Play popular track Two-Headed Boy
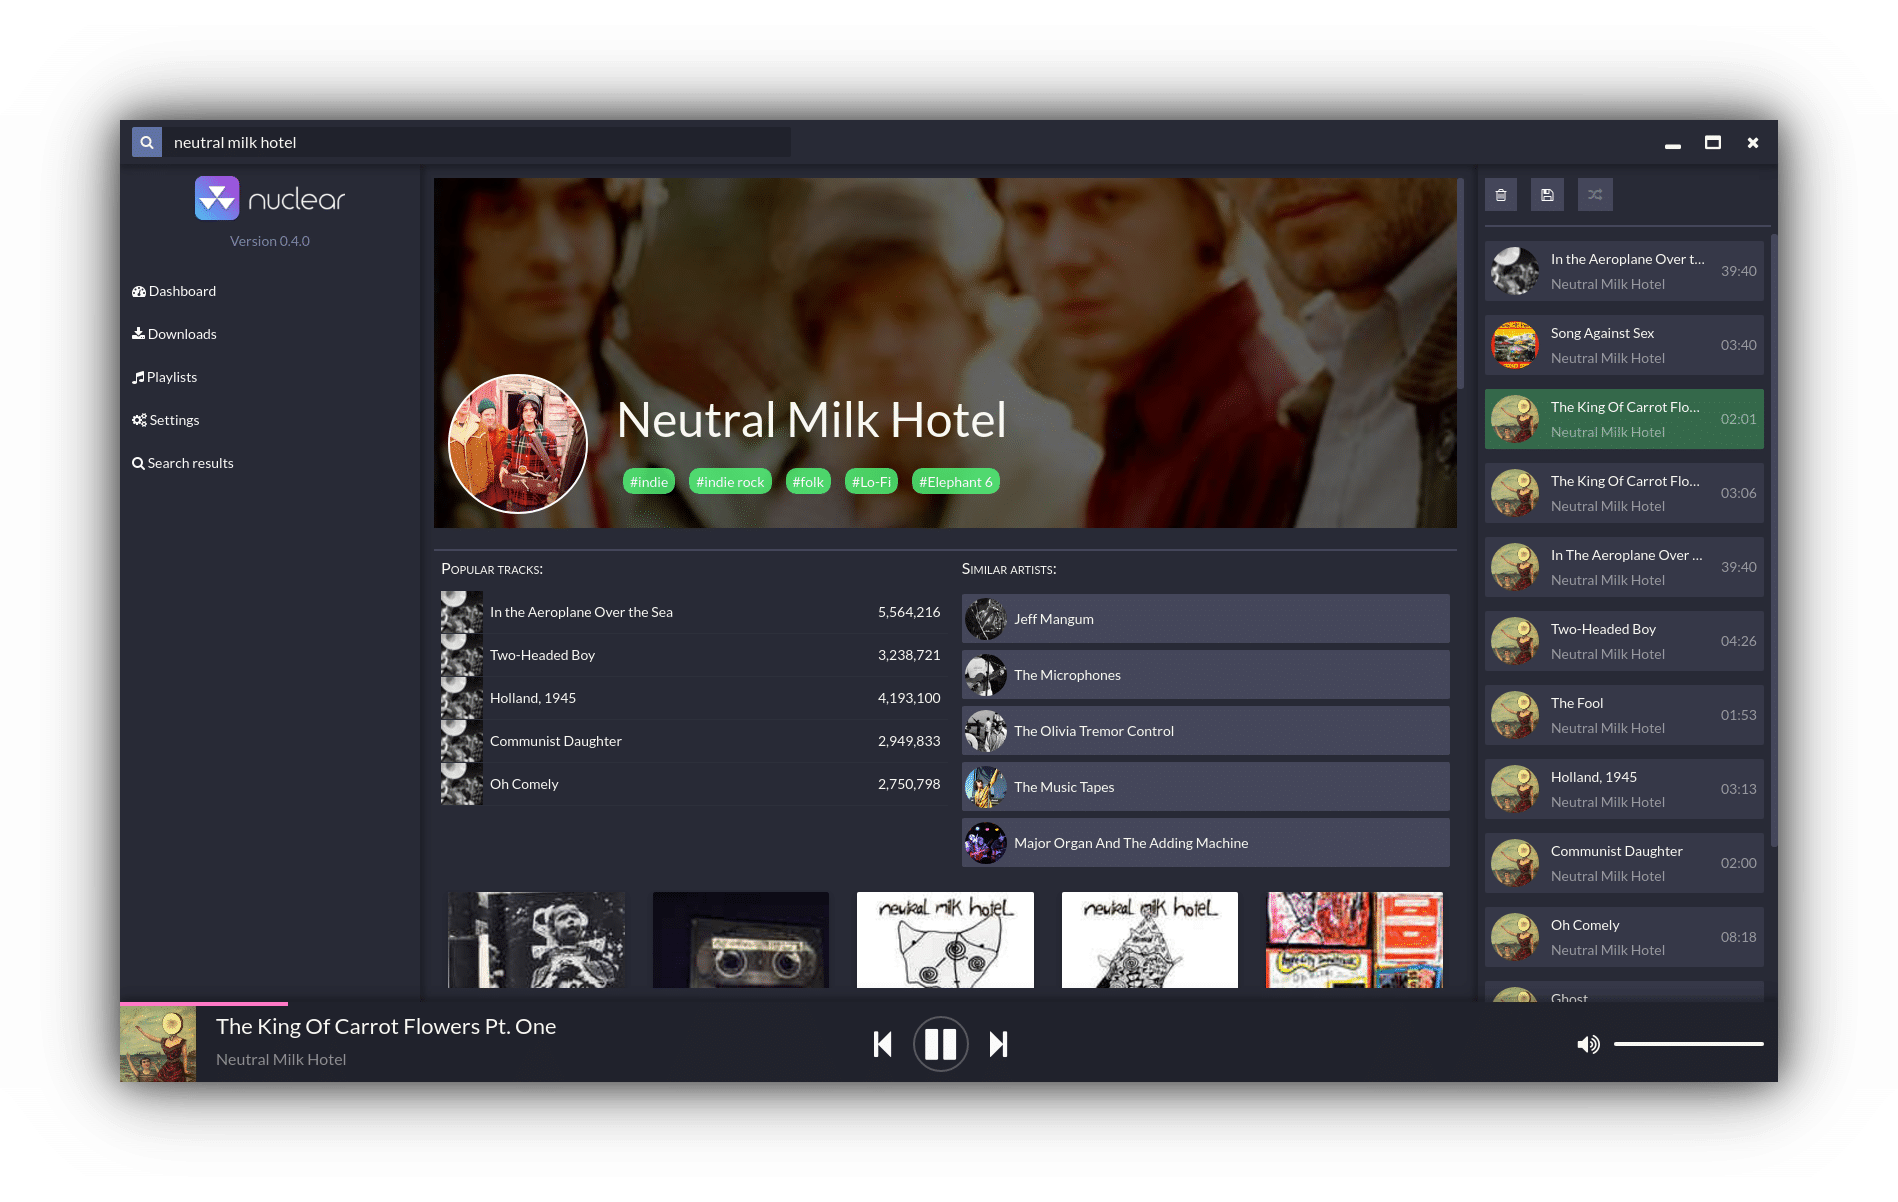 click(692, 655)
